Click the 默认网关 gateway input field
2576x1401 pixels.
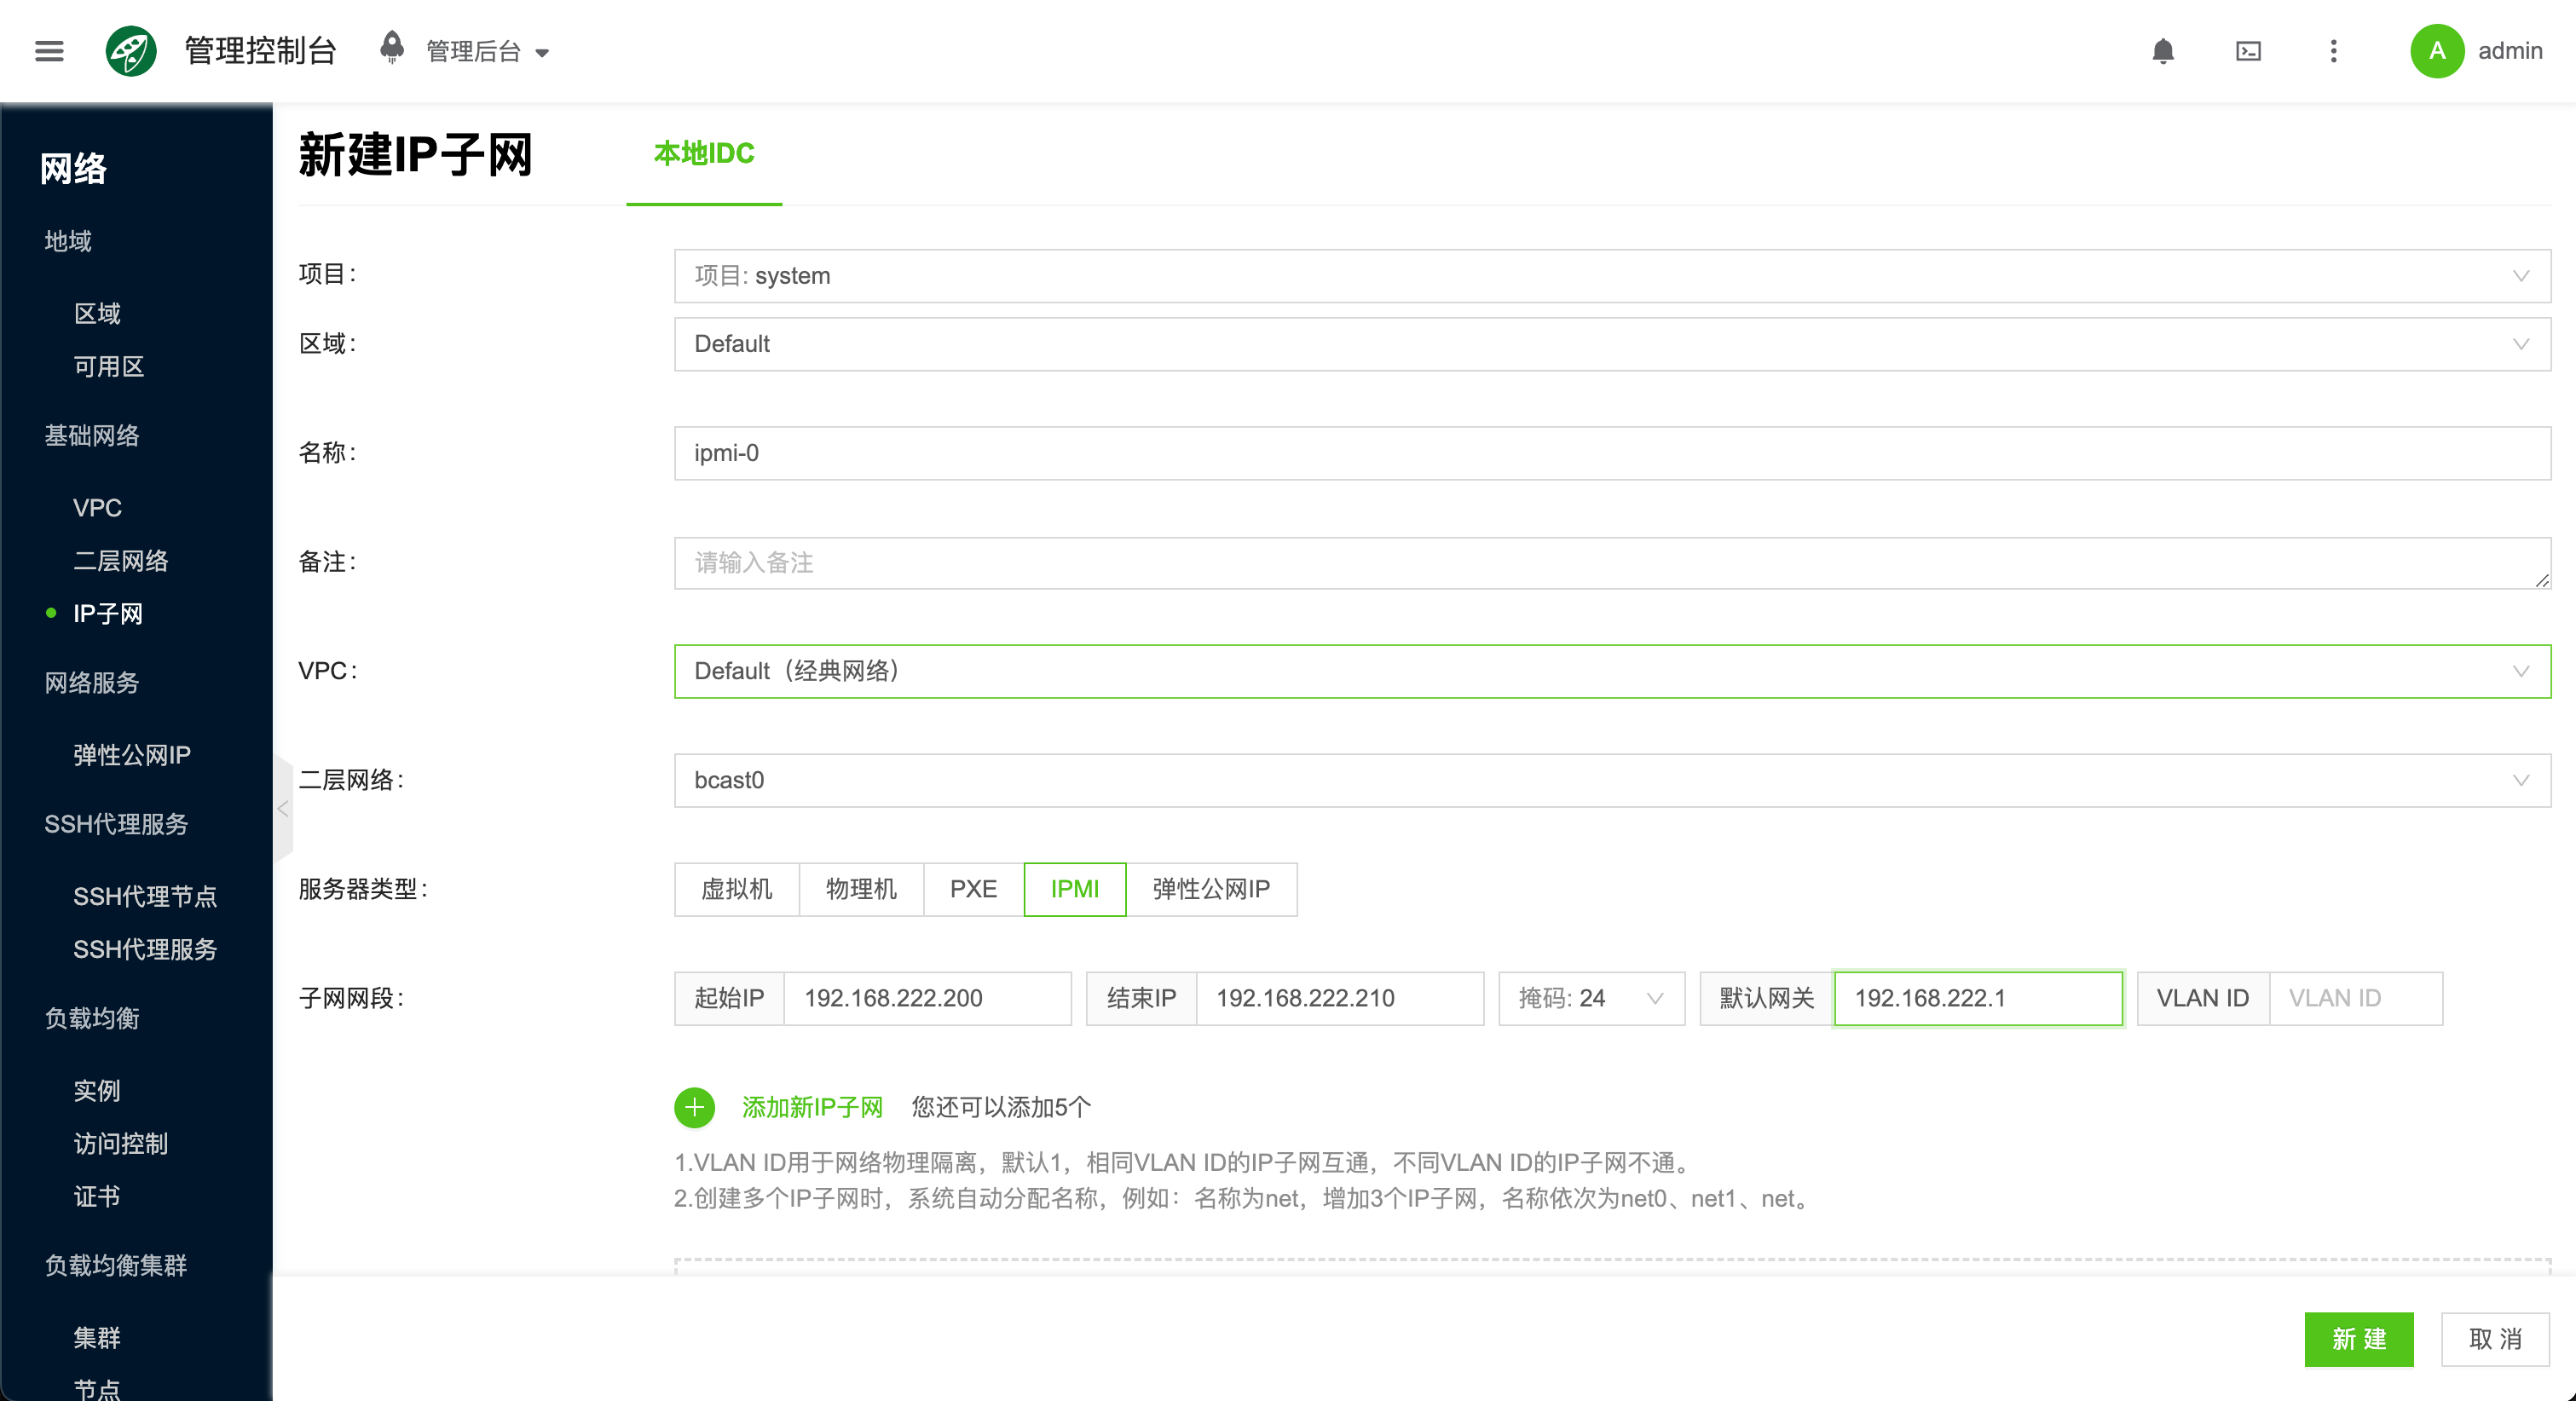[1978, 998]
